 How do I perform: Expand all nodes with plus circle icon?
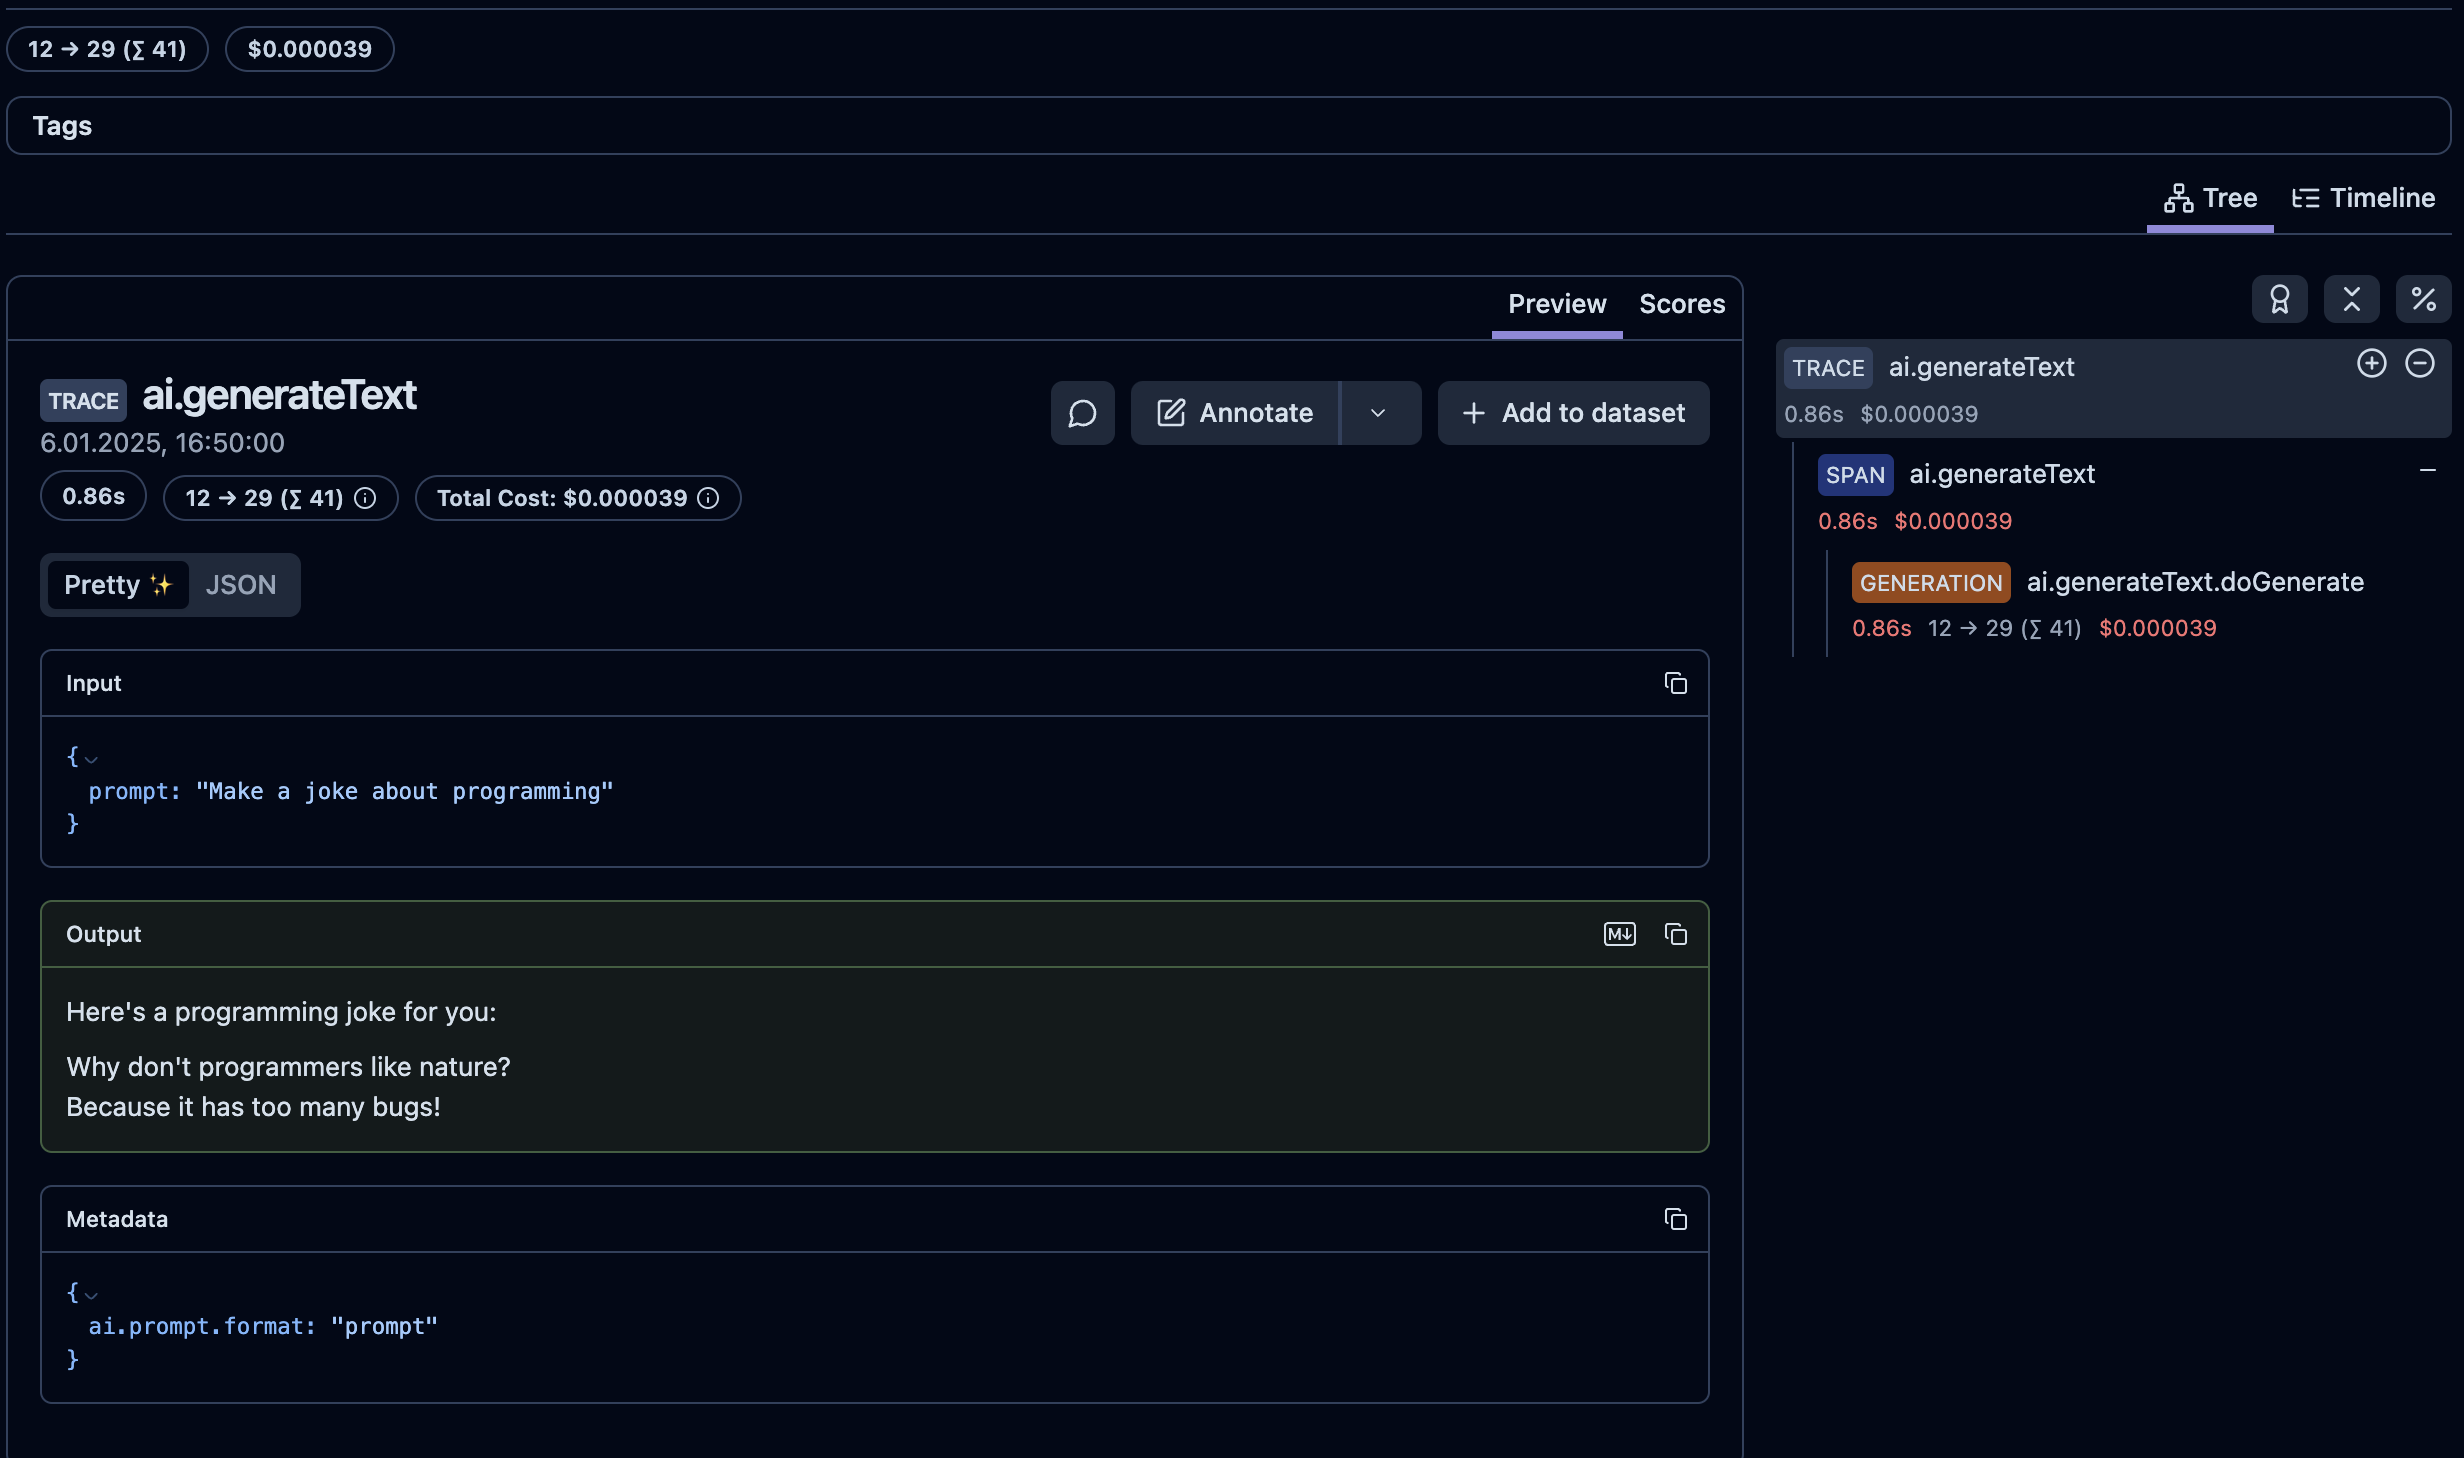point(2371,363)
